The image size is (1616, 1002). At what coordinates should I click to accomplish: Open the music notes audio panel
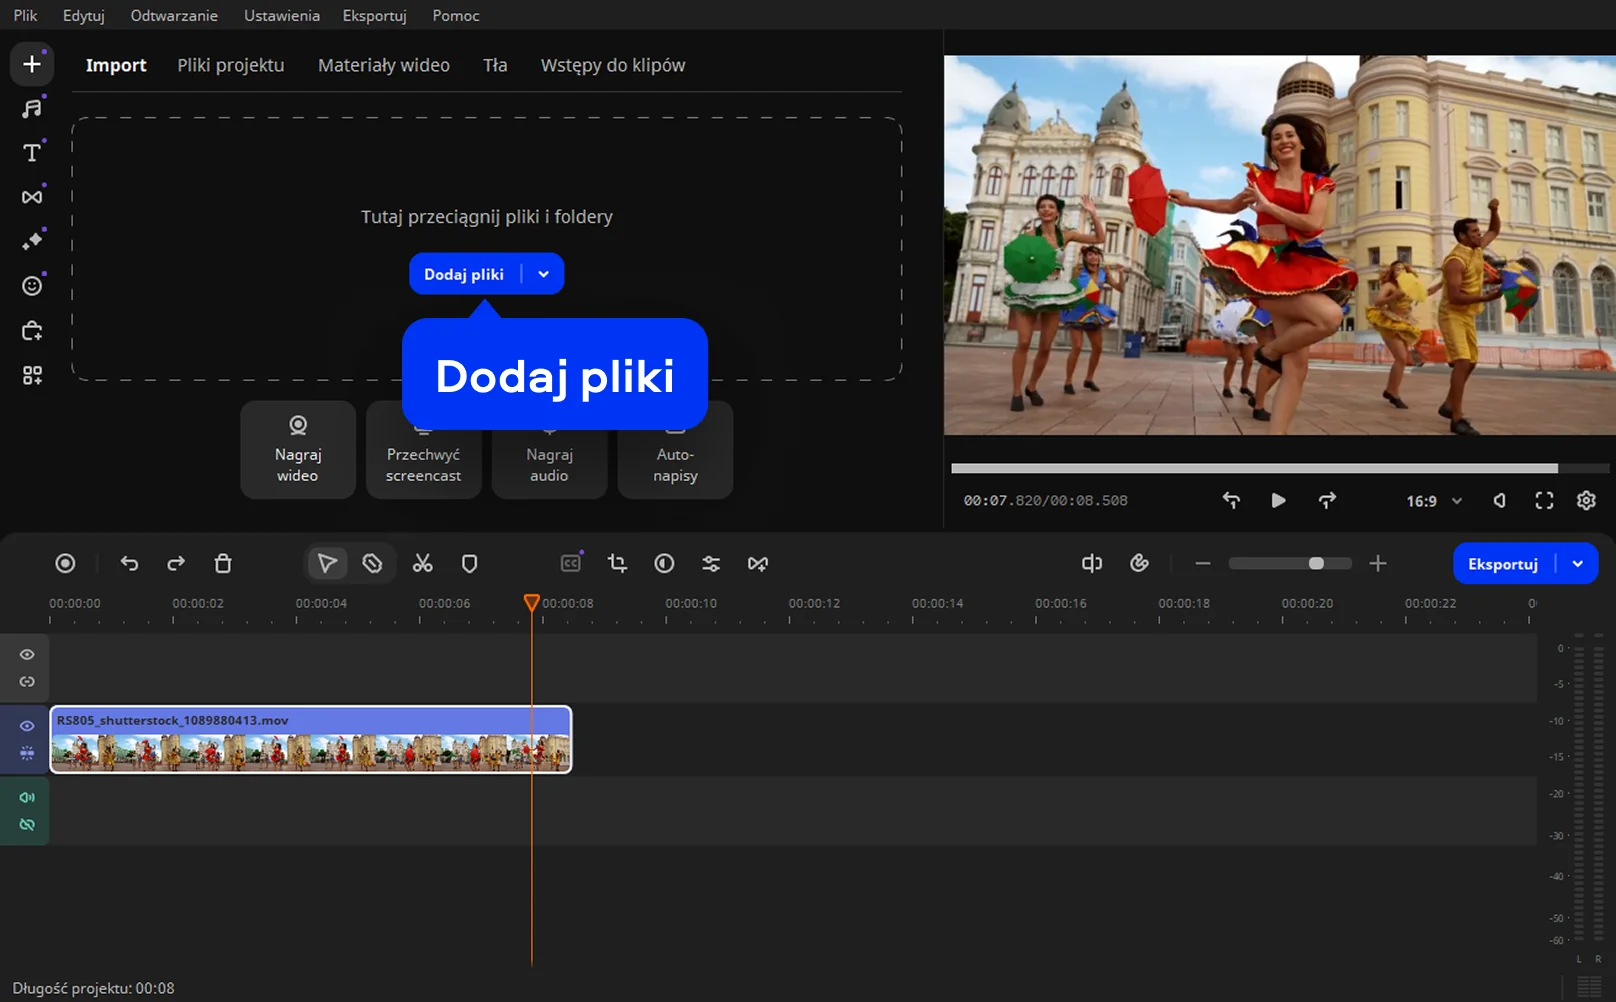pos(32,108)
